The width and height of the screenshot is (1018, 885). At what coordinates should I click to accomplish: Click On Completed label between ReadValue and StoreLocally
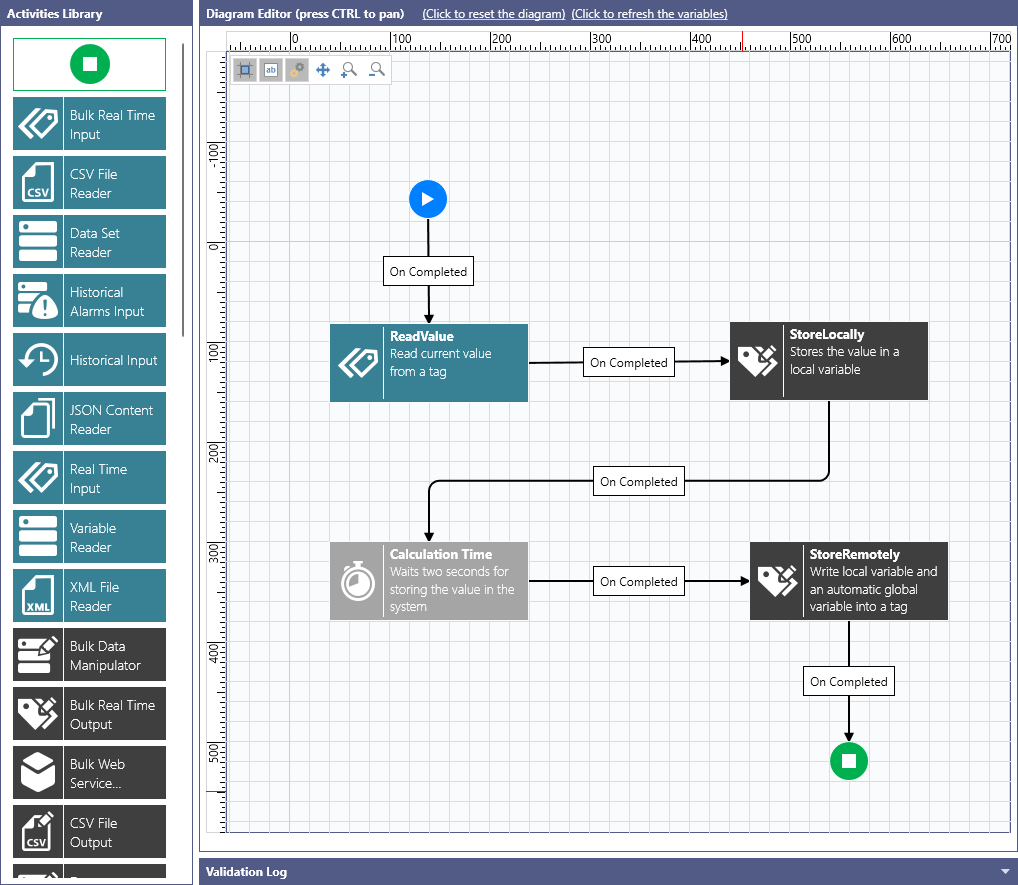(x=629, y=362)
